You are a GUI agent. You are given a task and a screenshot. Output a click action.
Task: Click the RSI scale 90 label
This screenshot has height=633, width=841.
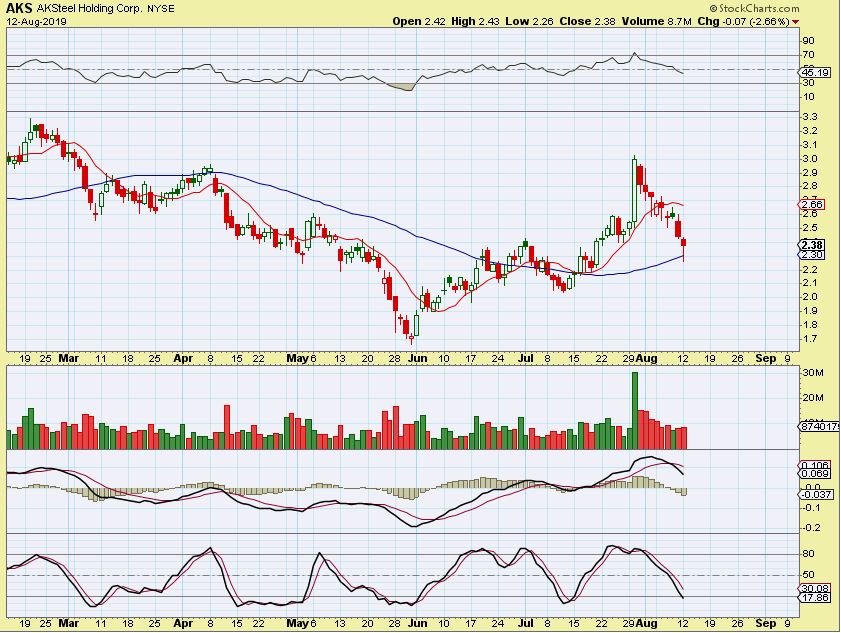tap(808, 41)
